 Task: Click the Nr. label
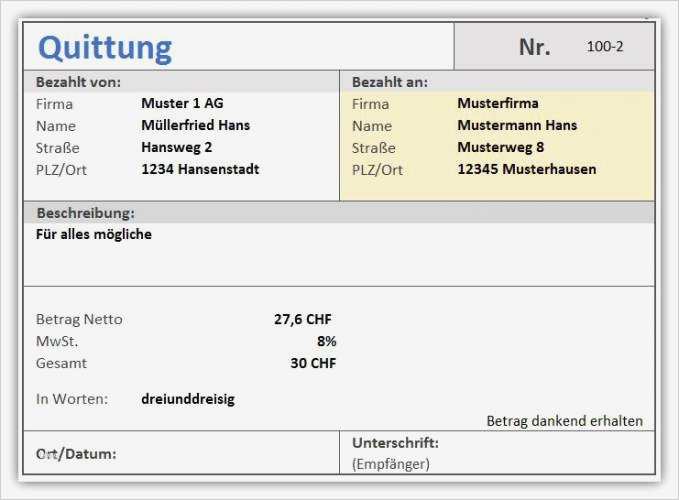click(535, 47)
